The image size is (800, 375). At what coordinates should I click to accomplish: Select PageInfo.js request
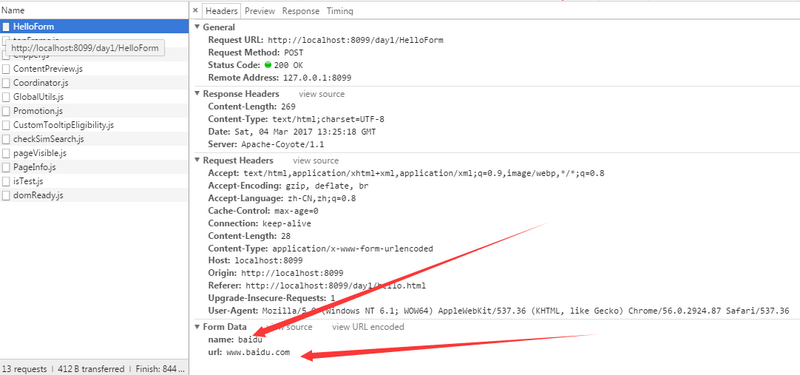tap(94, 167)
